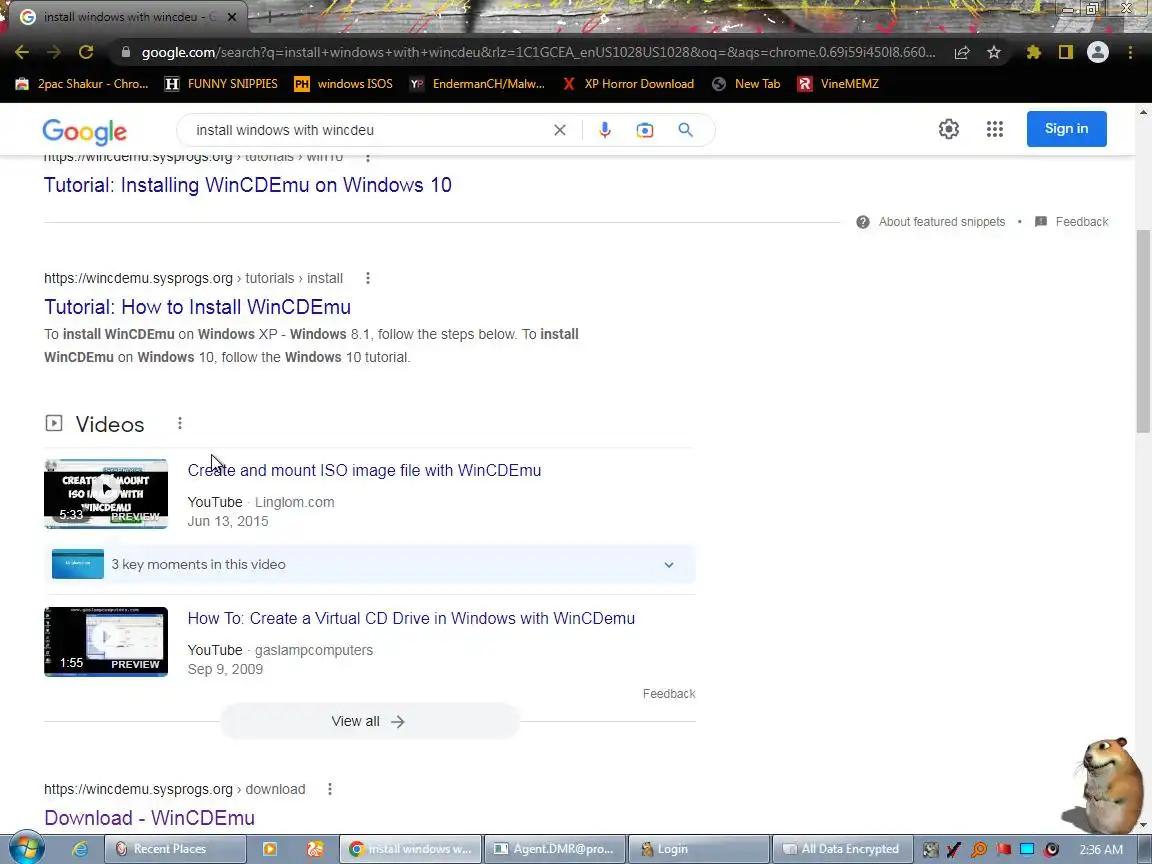The width and height of the screenshot is (1152, 864).
Task: Click the Chrome address bar URL
Action: click(x=539, y=52)
